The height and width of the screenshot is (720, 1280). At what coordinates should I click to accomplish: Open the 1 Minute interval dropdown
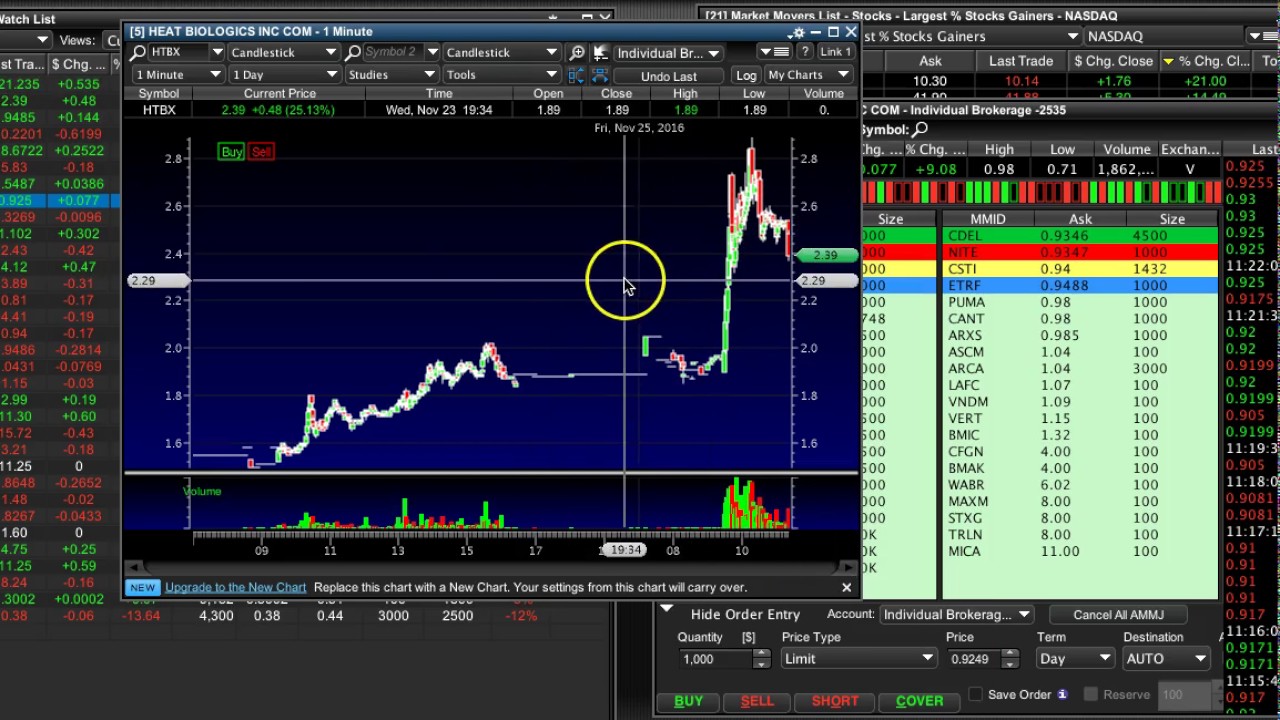178,75
